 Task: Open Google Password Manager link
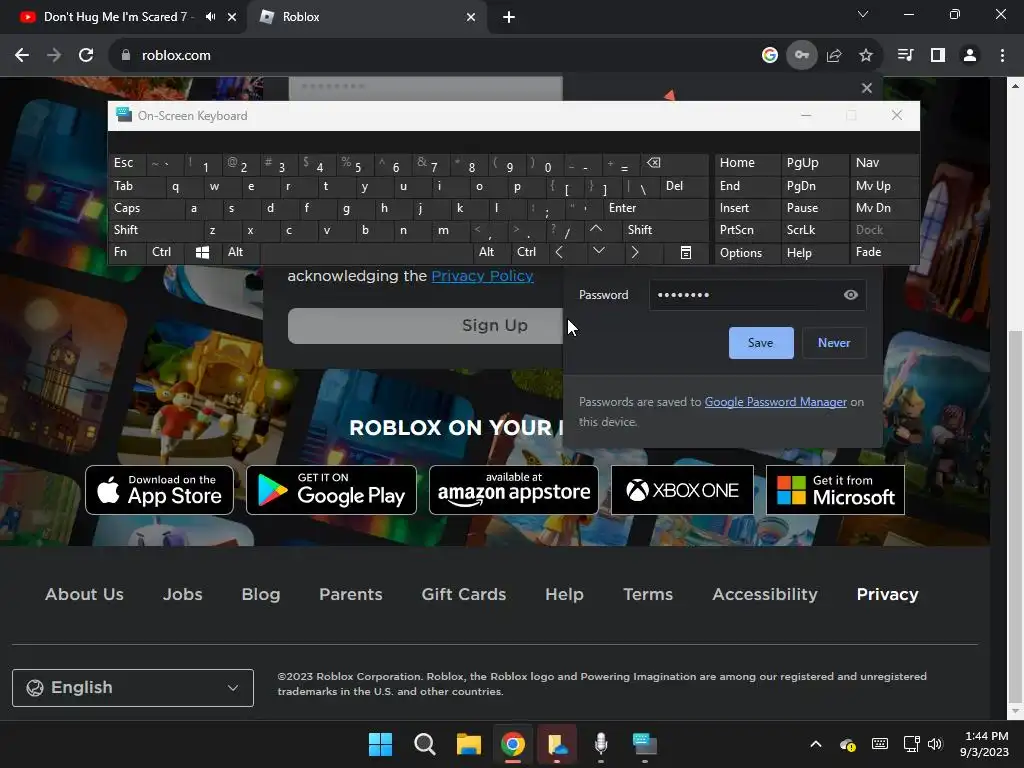[775, 402]
